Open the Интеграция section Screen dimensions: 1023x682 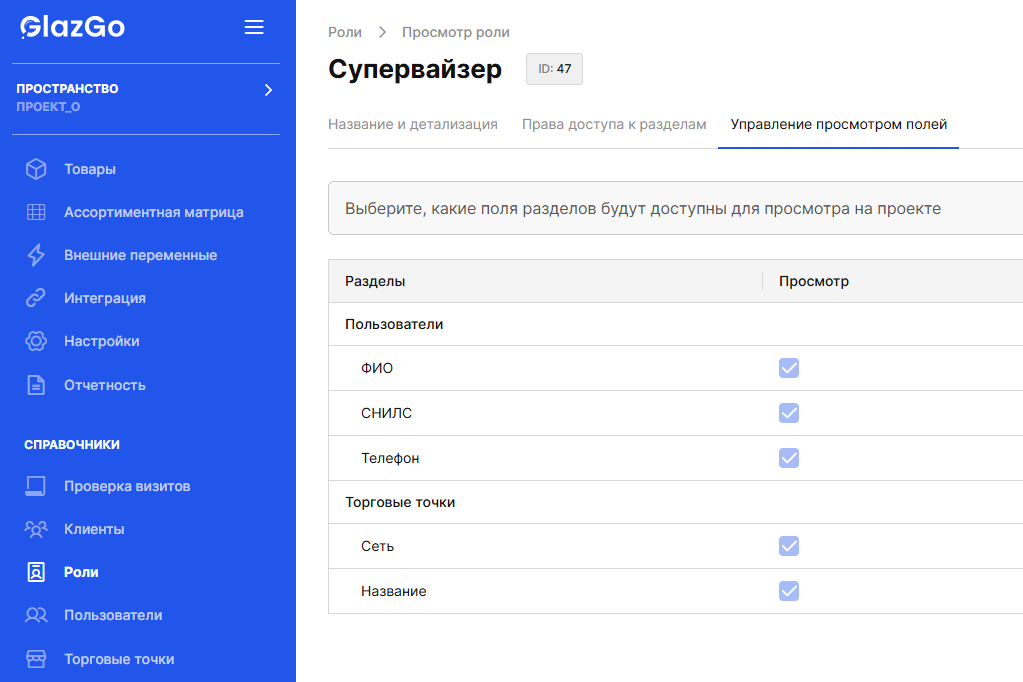tap(105, 298)
